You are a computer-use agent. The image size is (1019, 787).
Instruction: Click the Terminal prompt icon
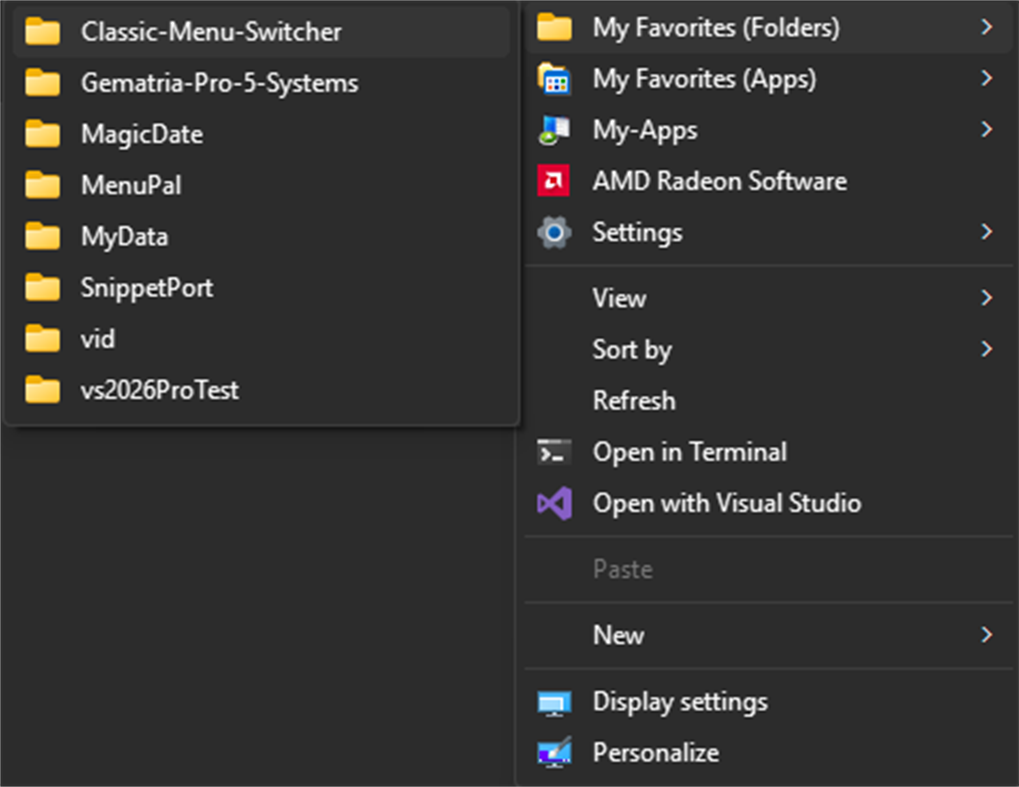(554, 452)
